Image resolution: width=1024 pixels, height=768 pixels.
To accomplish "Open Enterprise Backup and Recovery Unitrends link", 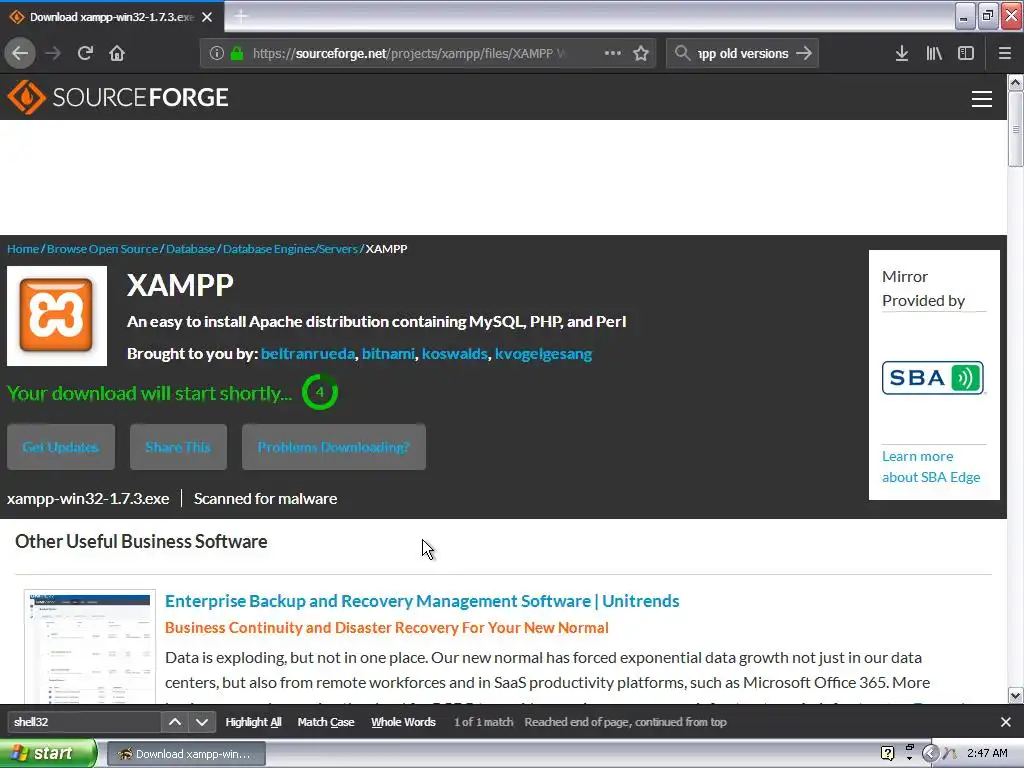I will (x=422, y=601).
